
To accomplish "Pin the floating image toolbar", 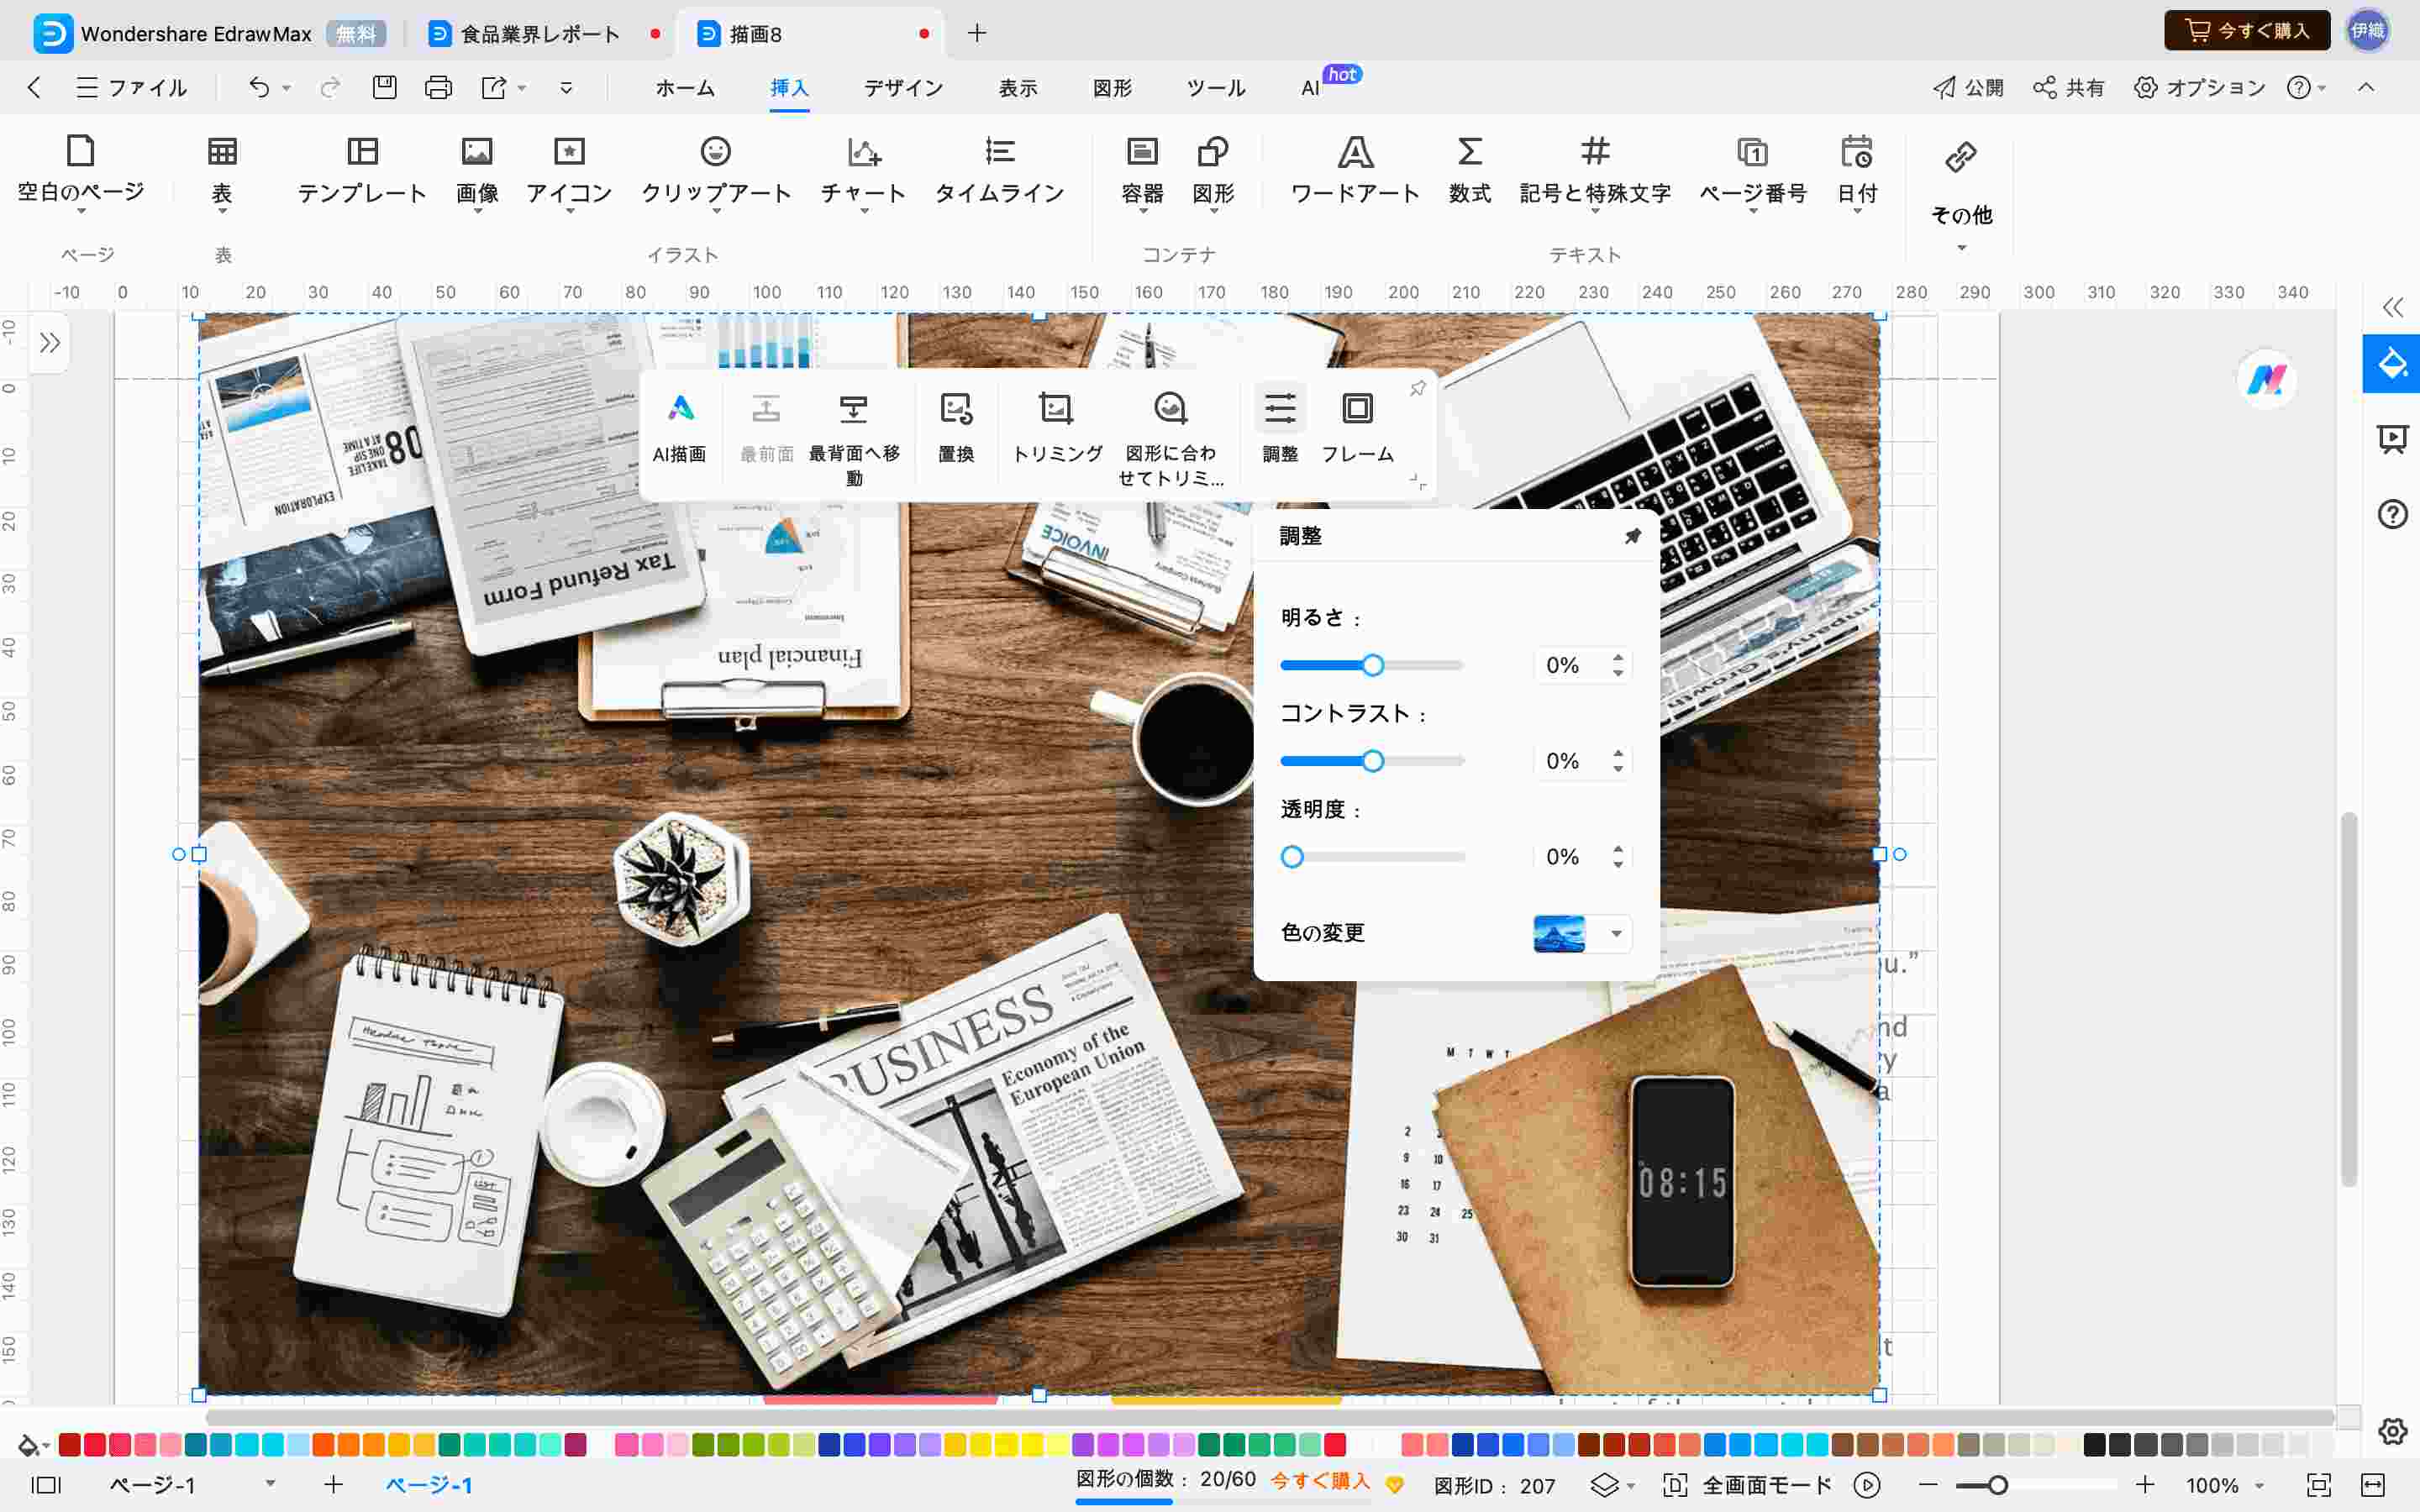I will click(x=1417, y=388).
